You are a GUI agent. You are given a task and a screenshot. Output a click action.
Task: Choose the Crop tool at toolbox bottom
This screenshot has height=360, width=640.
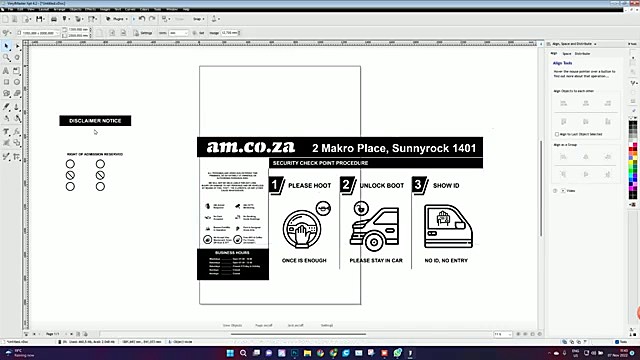tap(17, 156)
